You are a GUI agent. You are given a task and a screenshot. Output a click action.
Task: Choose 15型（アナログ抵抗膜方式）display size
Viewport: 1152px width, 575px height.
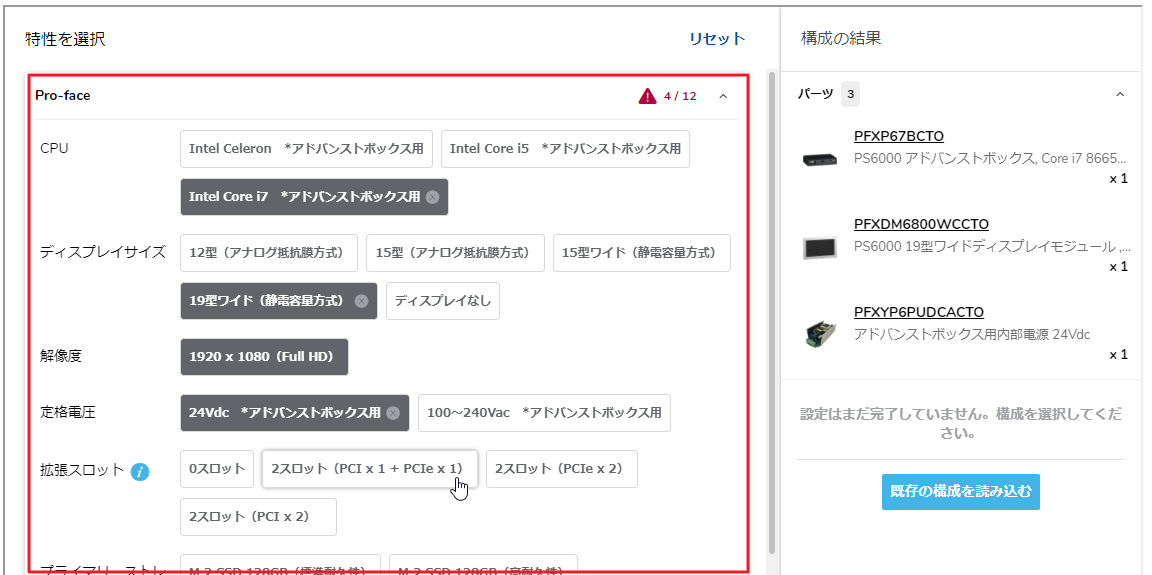click(455, 253)
